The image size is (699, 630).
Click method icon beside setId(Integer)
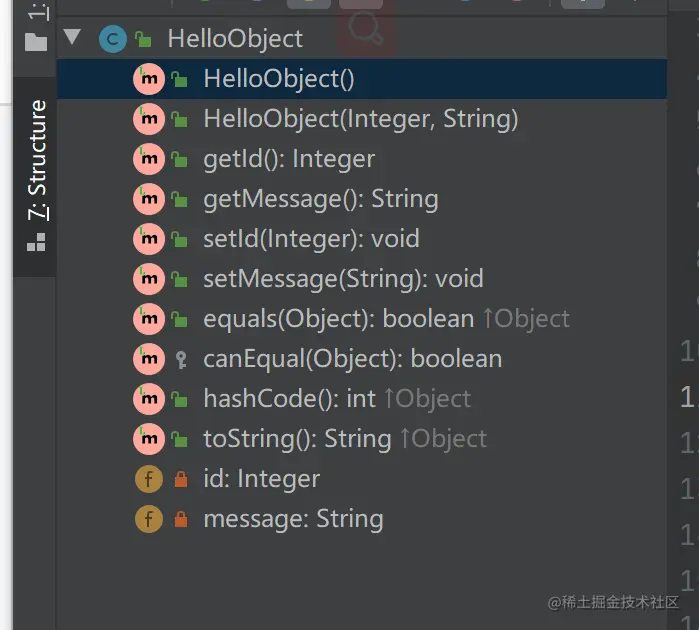point(148,239)
